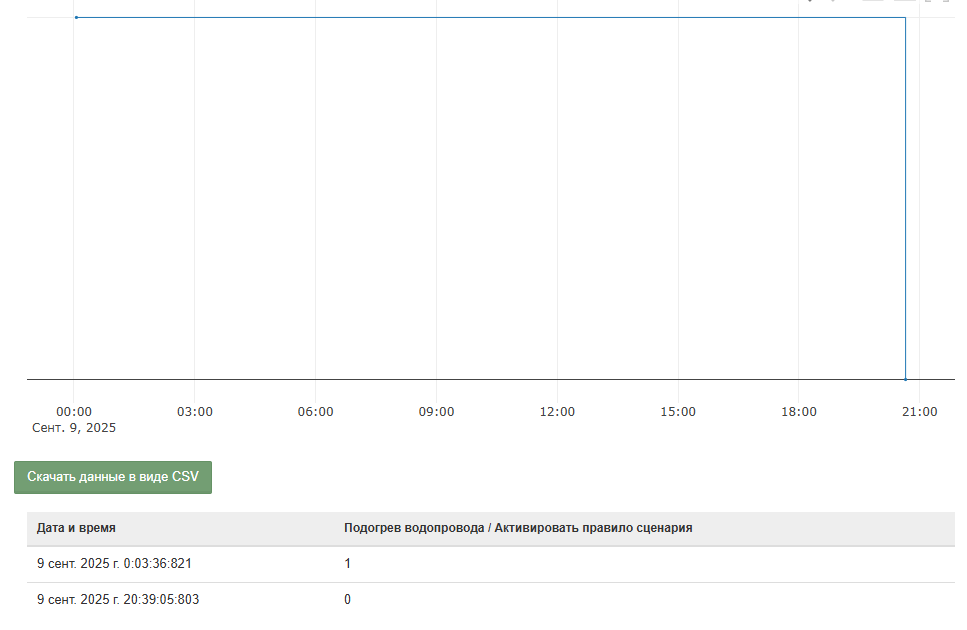Image resolution: width=967 pixels, height=630 pixels.
Task: Click the 03:00 time axis label
Action: tap(195, 412)
